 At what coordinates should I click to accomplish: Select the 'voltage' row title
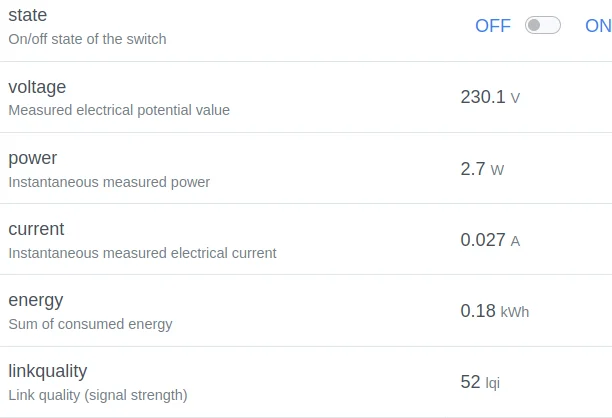click(x=37, y=87)
